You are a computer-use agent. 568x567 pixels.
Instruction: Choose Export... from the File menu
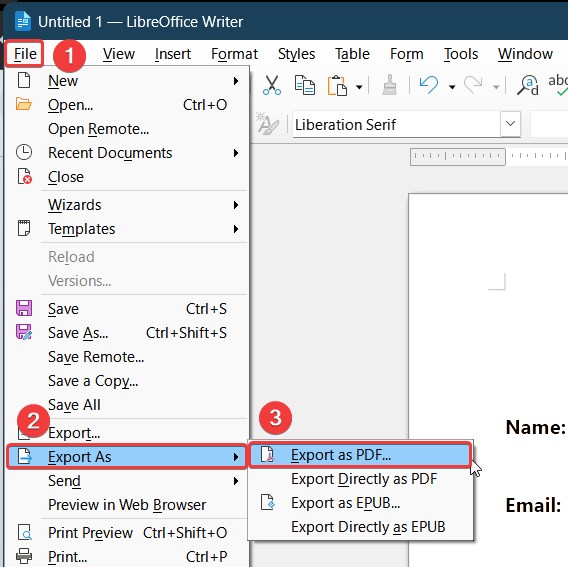[127, 433]
